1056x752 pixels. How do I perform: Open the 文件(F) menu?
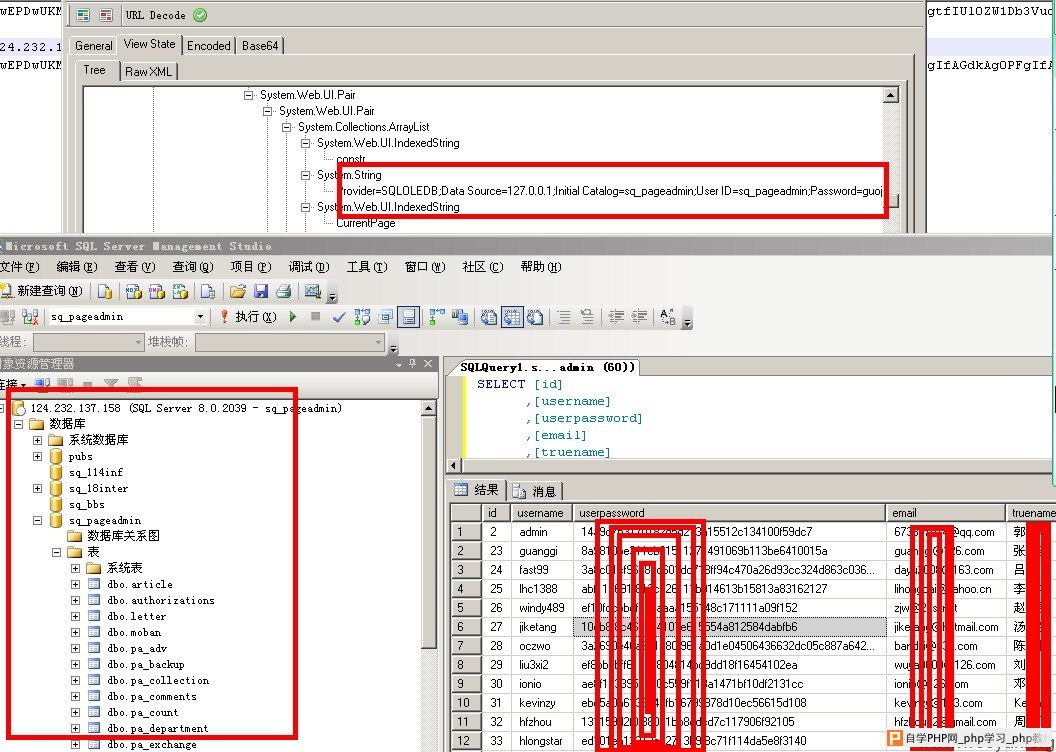(19, 267)
